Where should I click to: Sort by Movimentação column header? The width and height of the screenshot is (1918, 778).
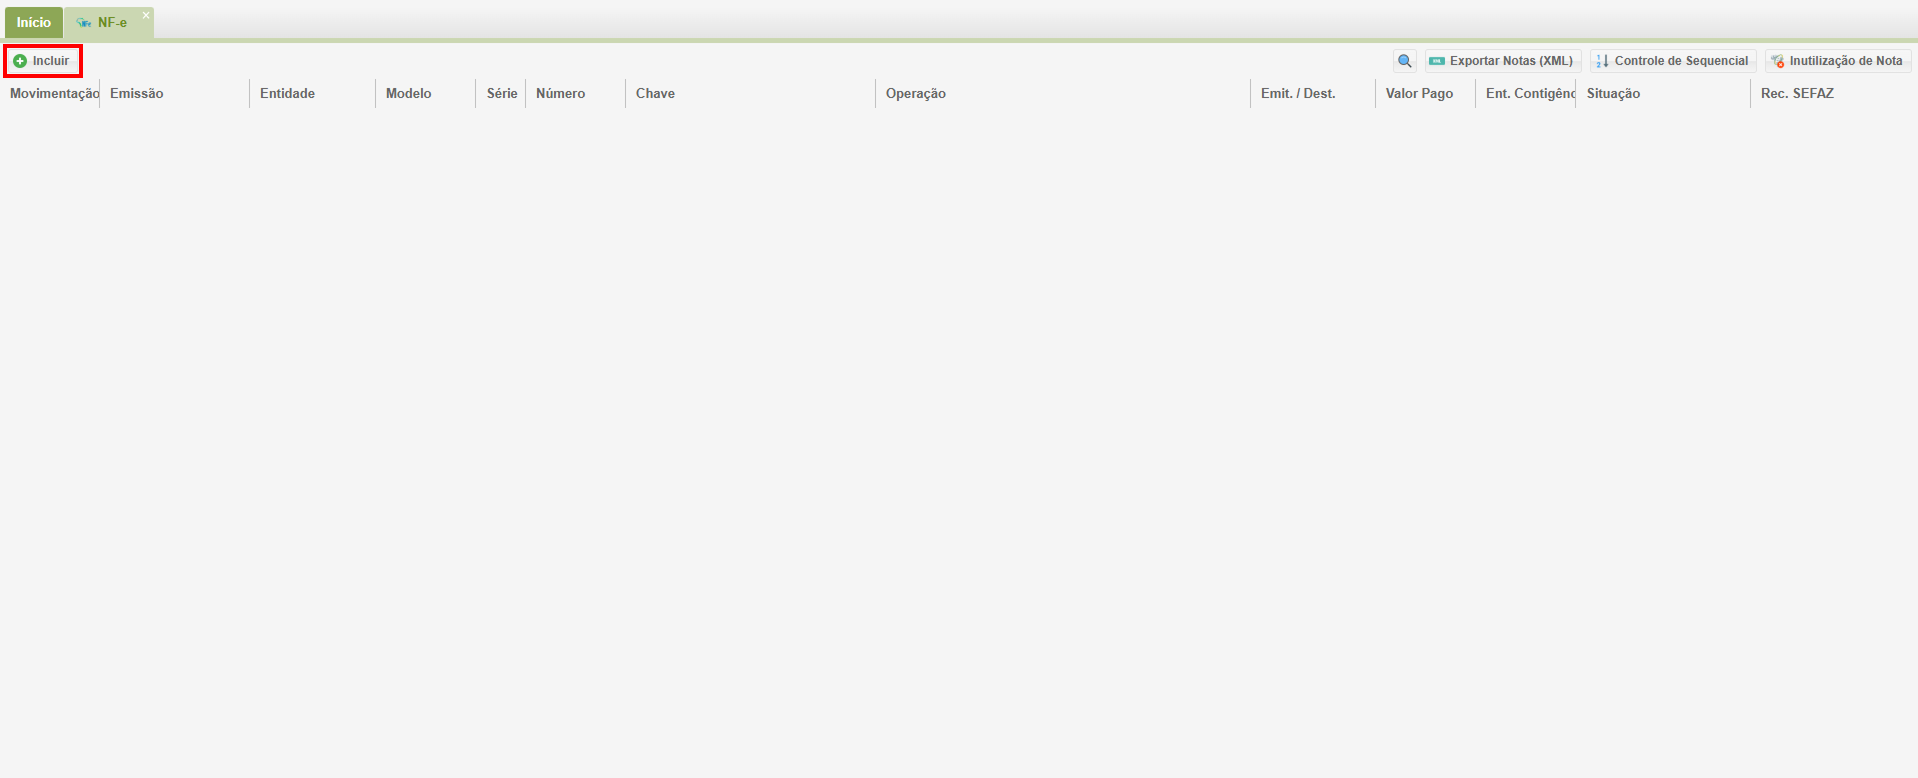tap(53, 93)
